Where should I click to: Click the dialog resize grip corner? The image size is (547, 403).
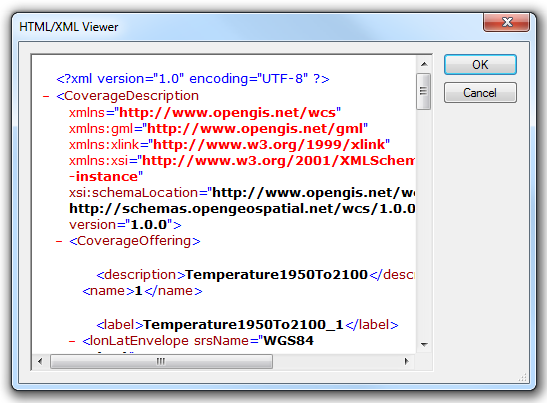pyautogui.click(x=523, y=377)
